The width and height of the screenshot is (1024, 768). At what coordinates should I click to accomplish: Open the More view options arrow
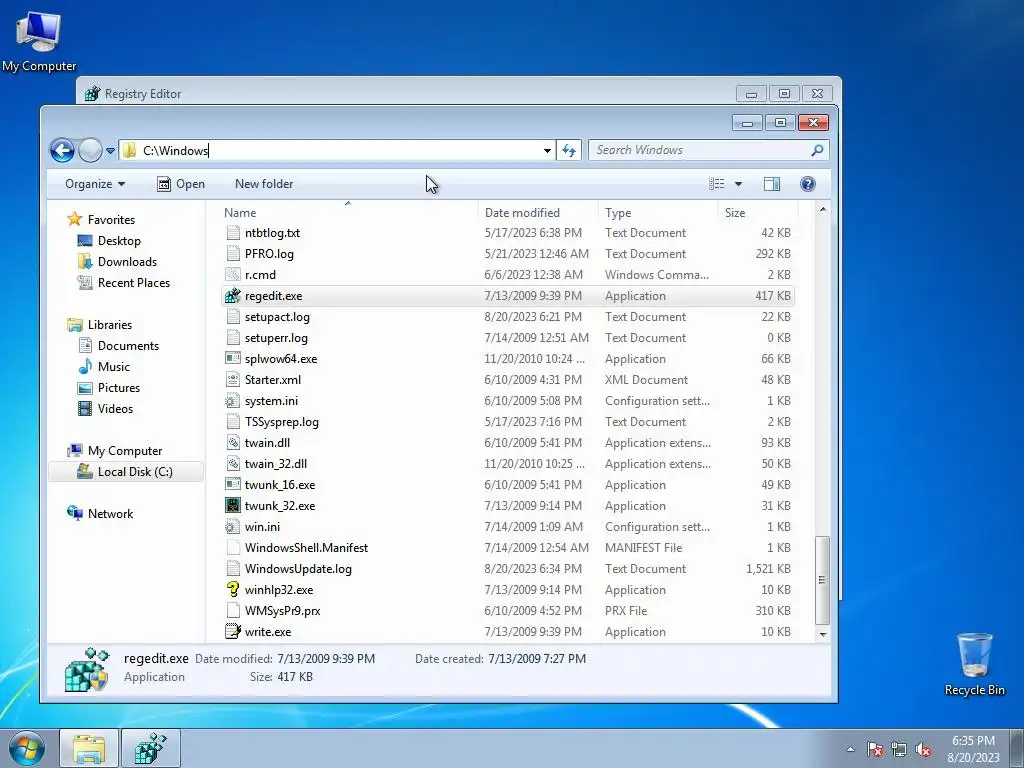[x=738, y=184]
